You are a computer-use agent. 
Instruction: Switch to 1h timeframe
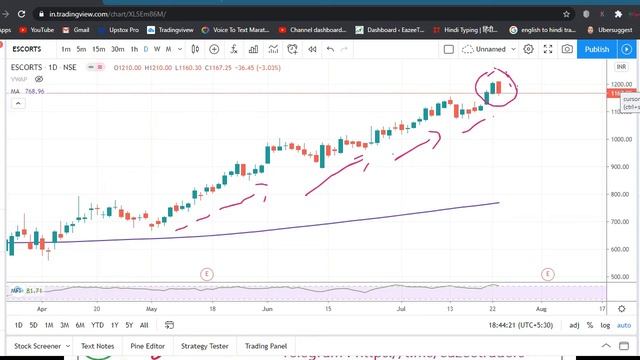click(x=134, y=49)
